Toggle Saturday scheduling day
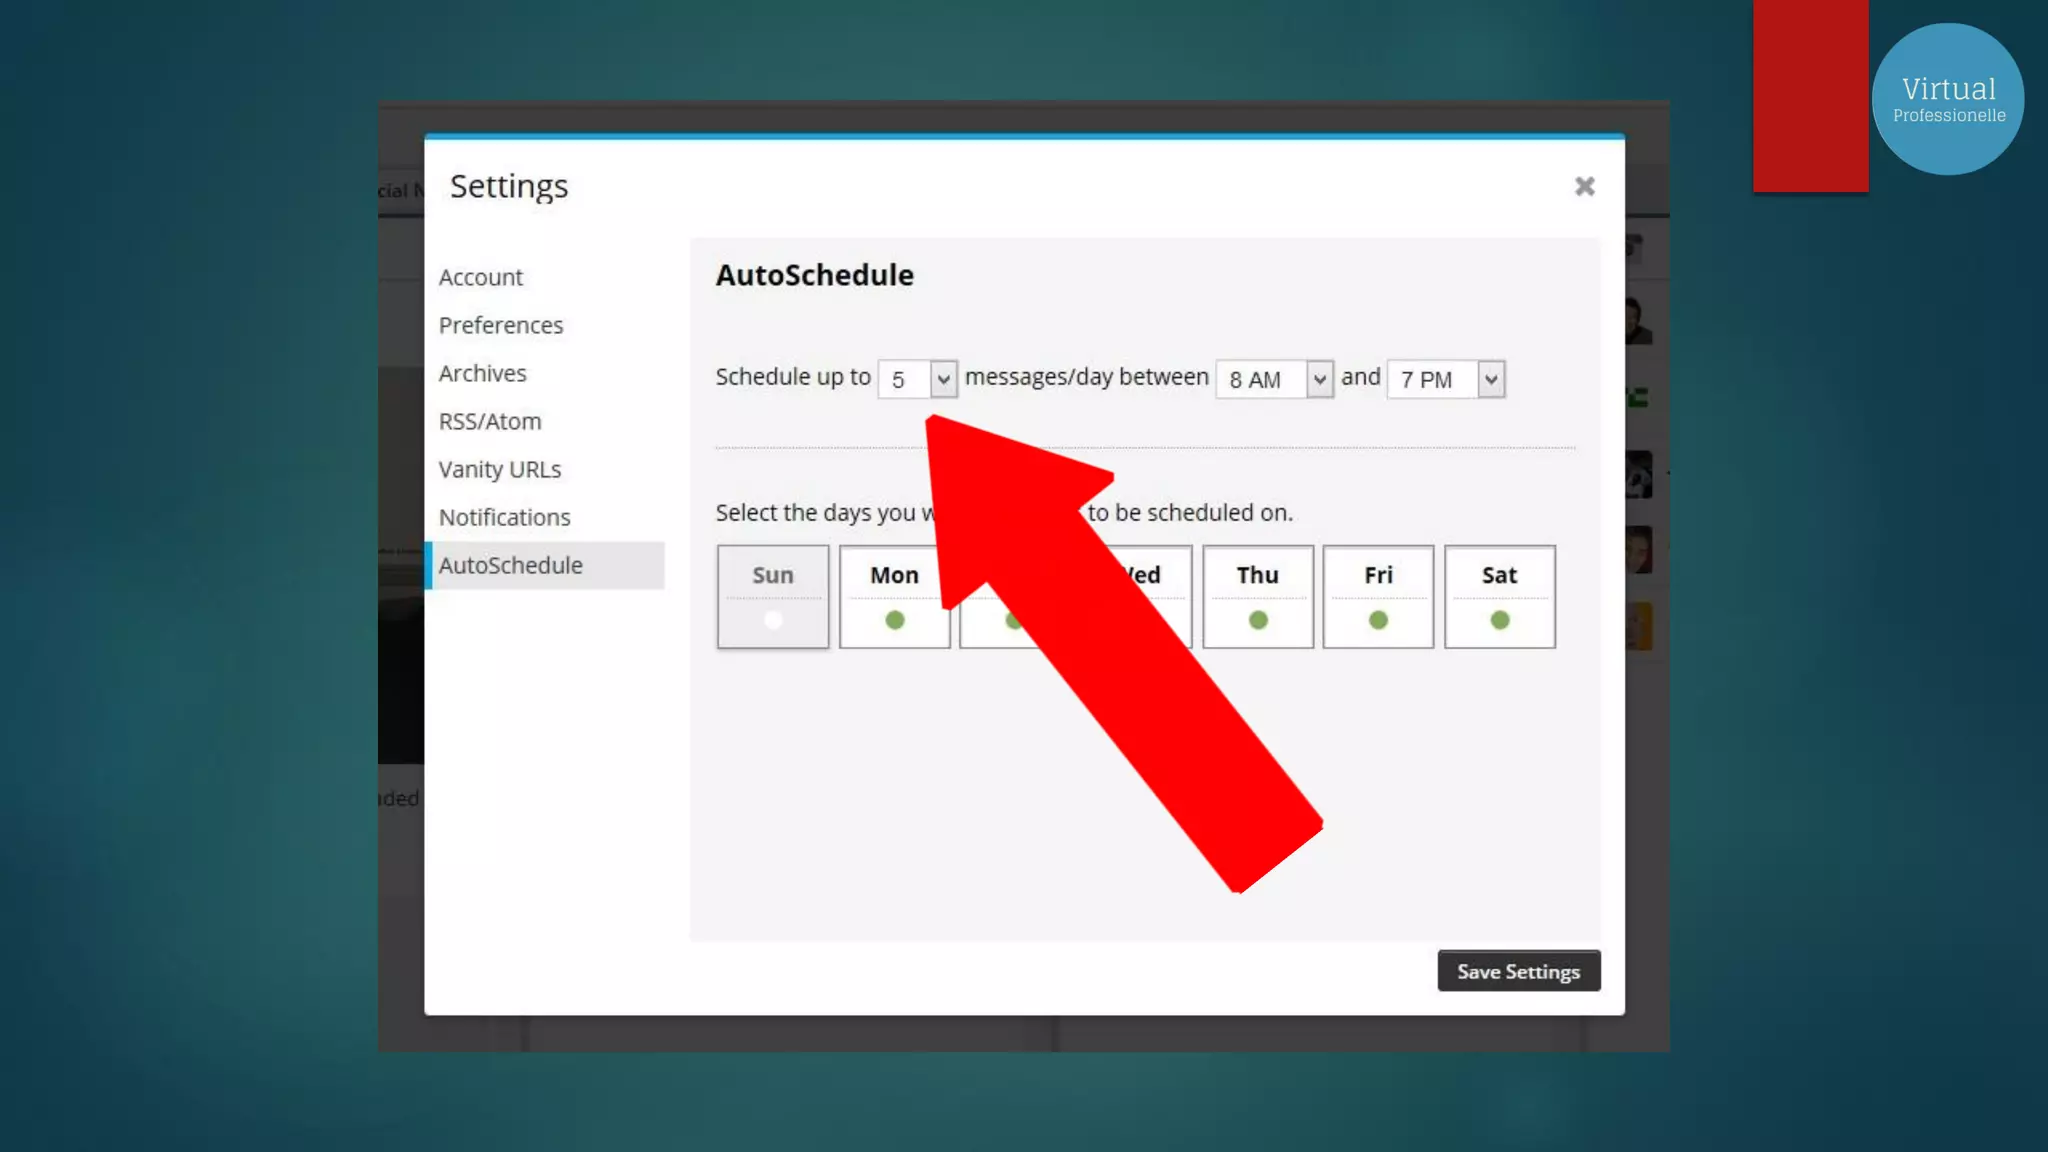Image resolution: width=2048 pixels, height=1152 pixels. click(1499, 597)
